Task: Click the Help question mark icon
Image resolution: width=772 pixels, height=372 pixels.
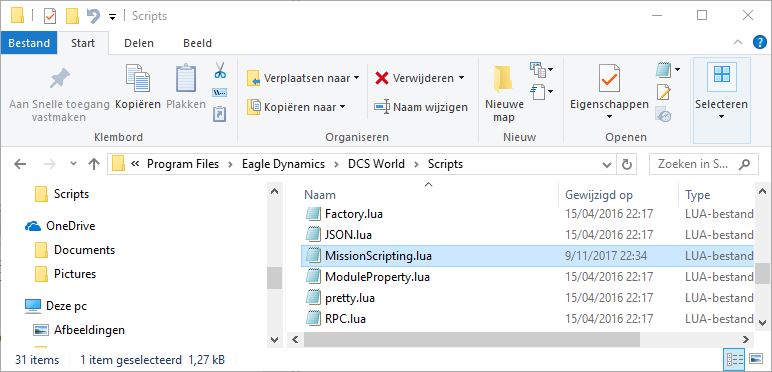Action: [760, 43]
